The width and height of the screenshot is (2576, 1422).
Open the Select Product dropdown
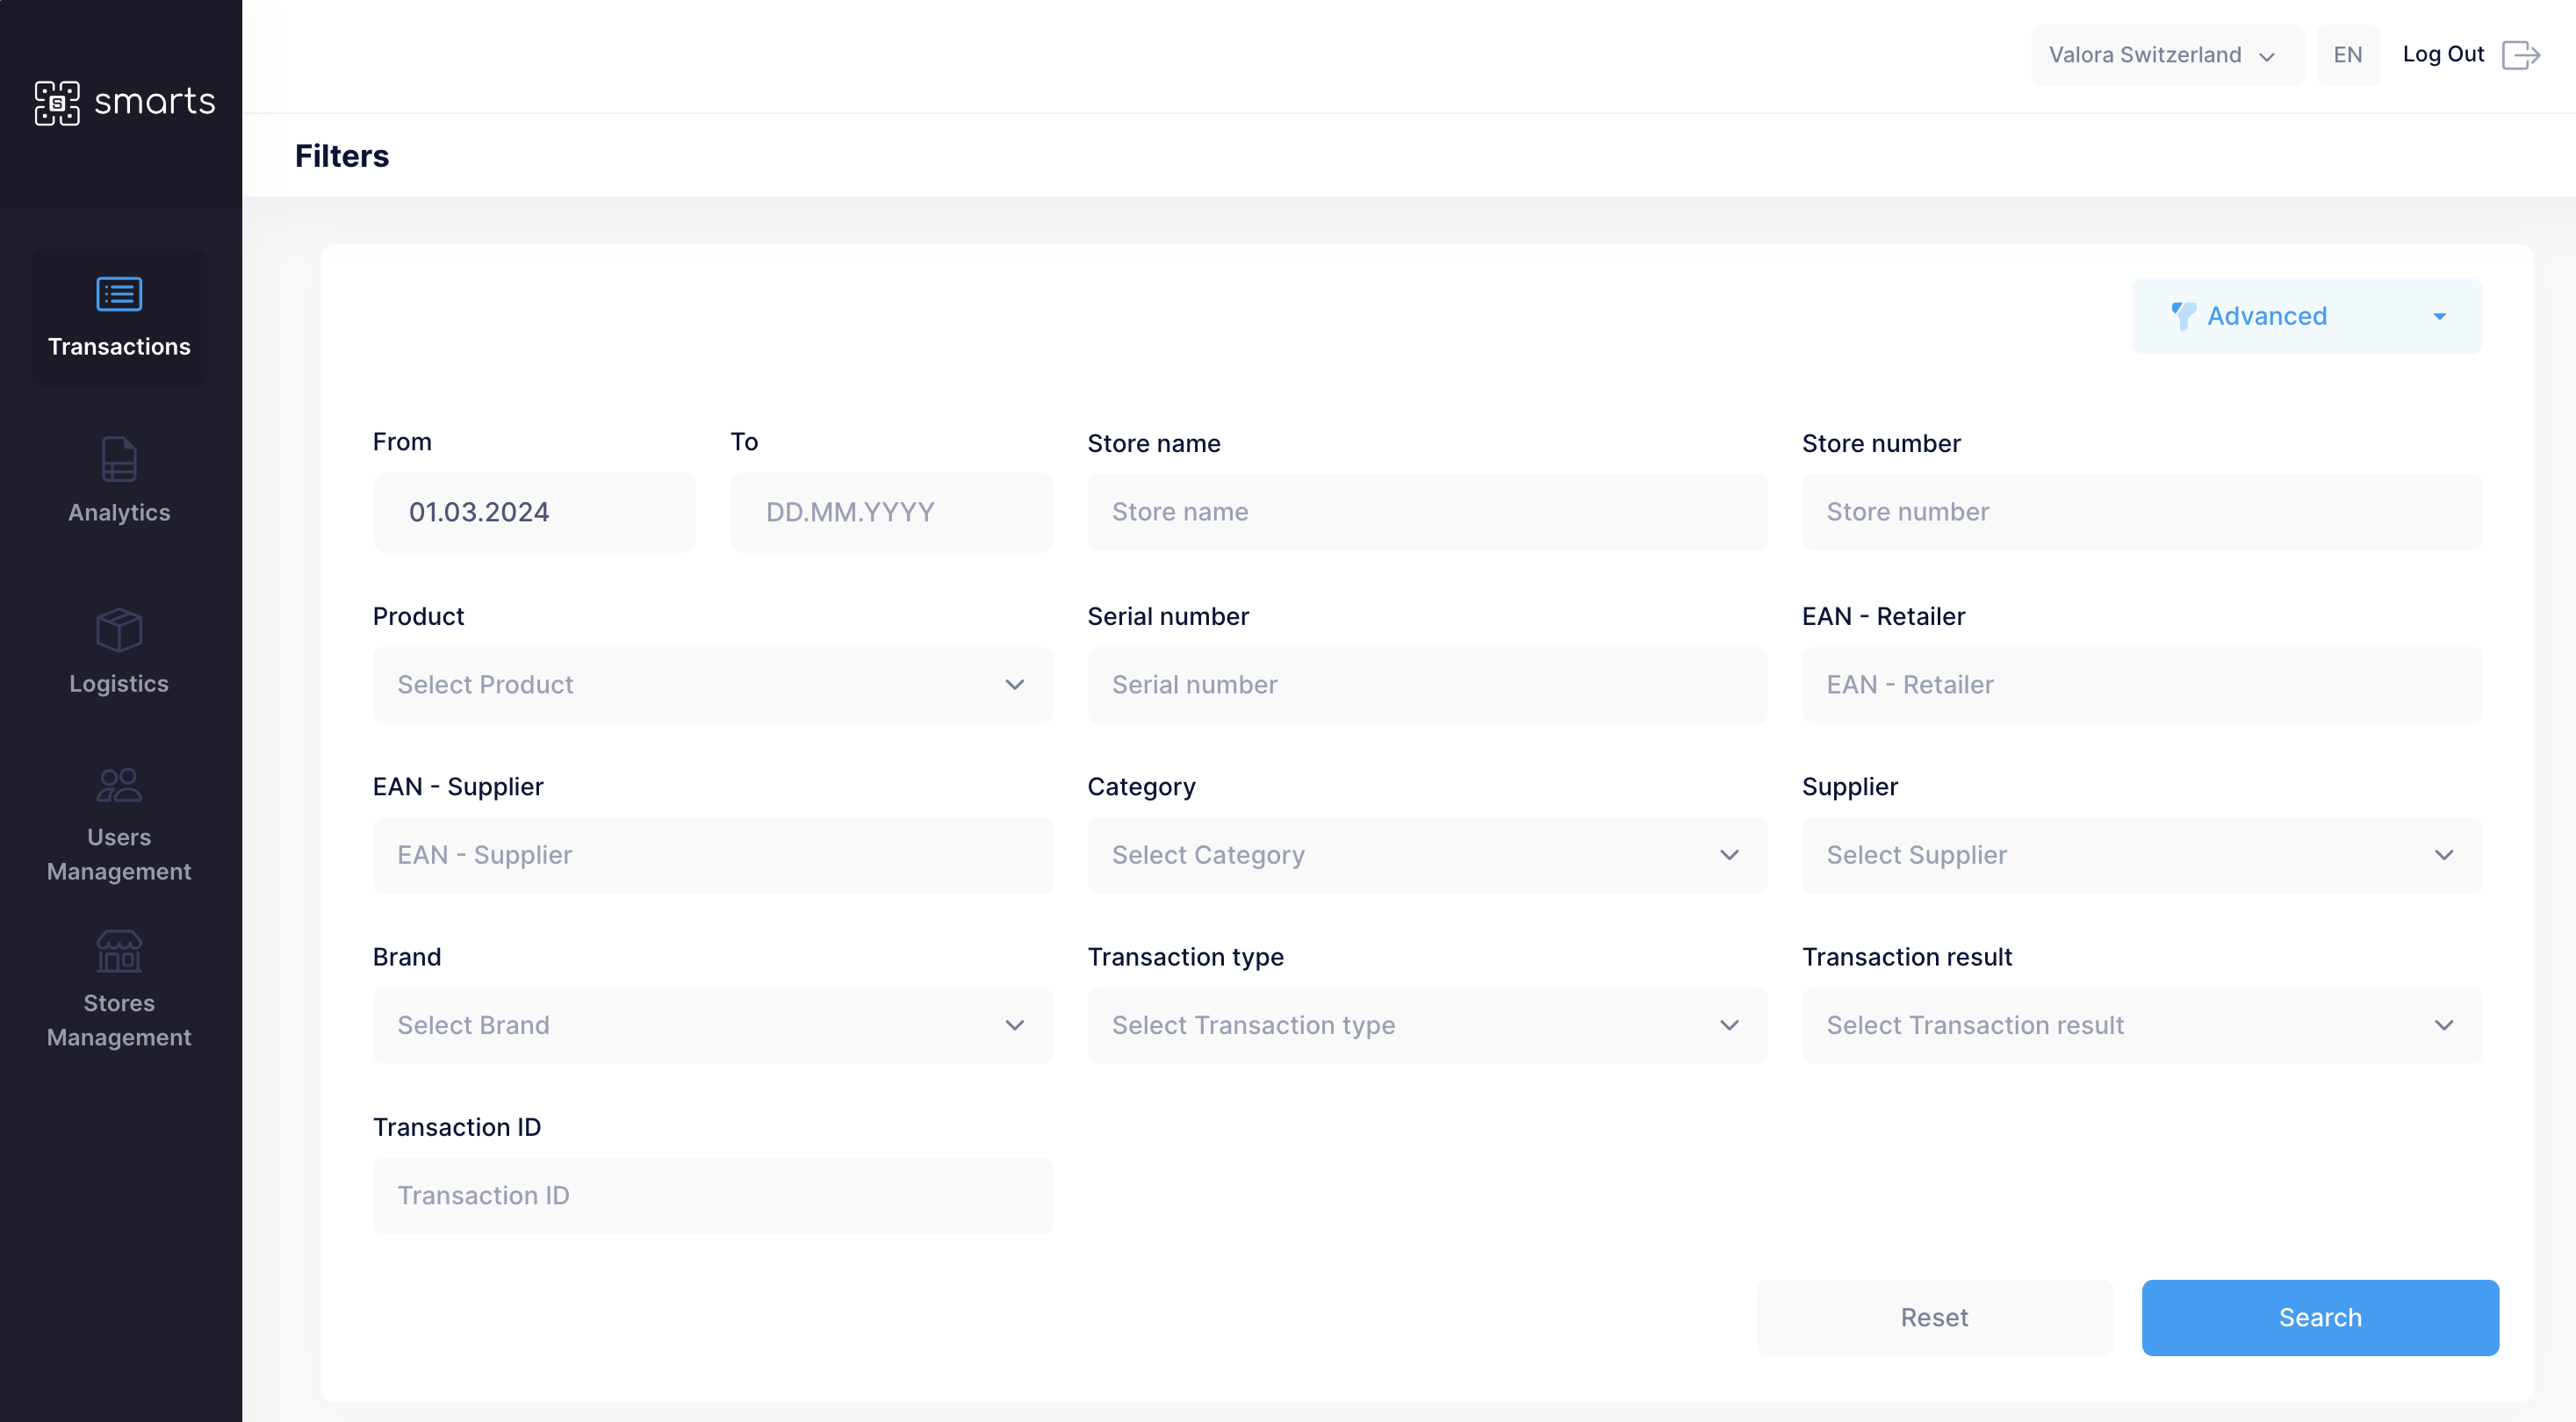pos(712,685)
